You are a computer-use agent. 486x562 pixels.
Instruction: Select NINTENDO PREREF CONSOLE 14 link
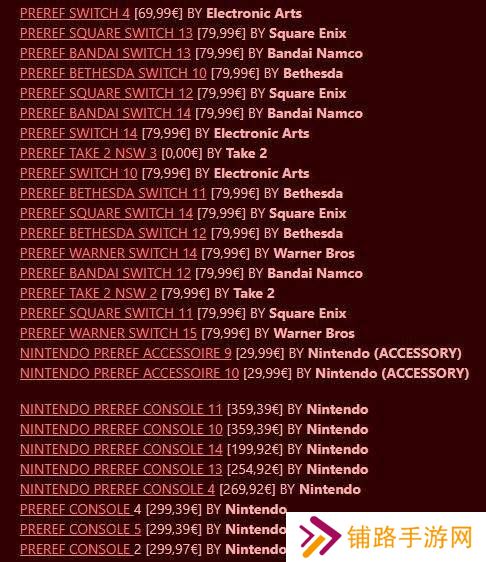[121, 449]
